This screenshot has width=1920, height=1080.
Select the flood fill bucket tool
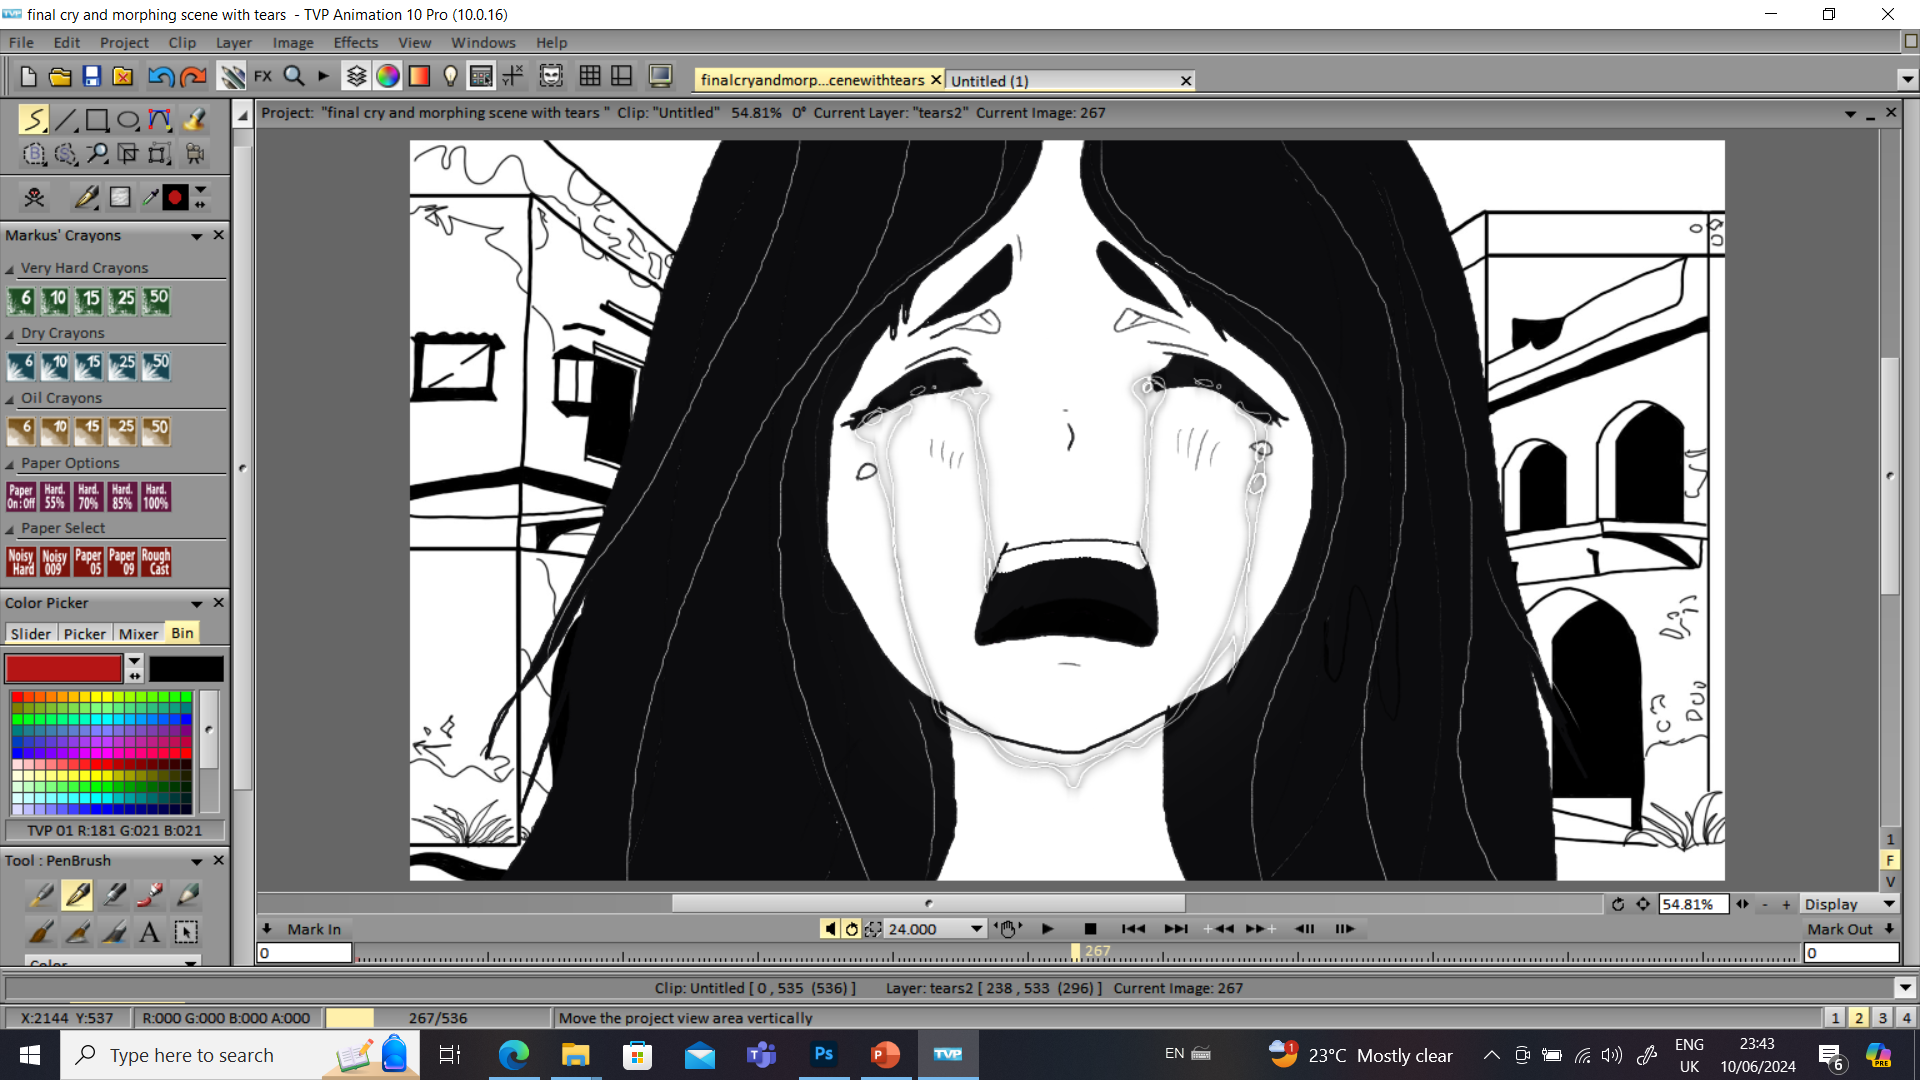click(x=194, y=120)
